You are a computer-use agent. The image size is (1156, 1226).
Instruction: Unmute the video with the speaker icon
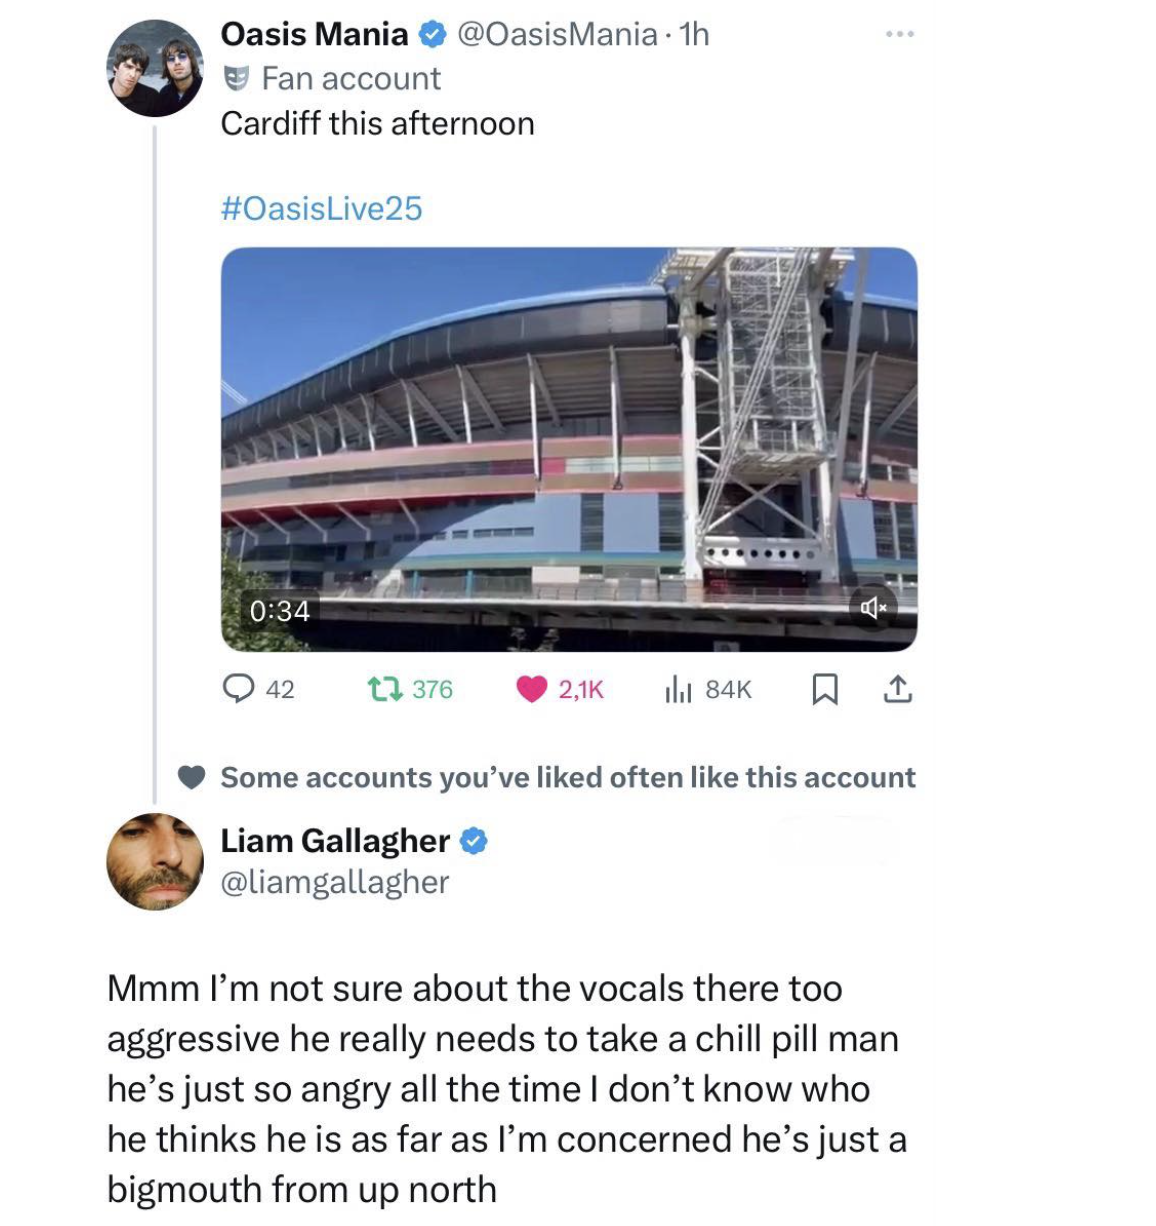click(872, 607)
